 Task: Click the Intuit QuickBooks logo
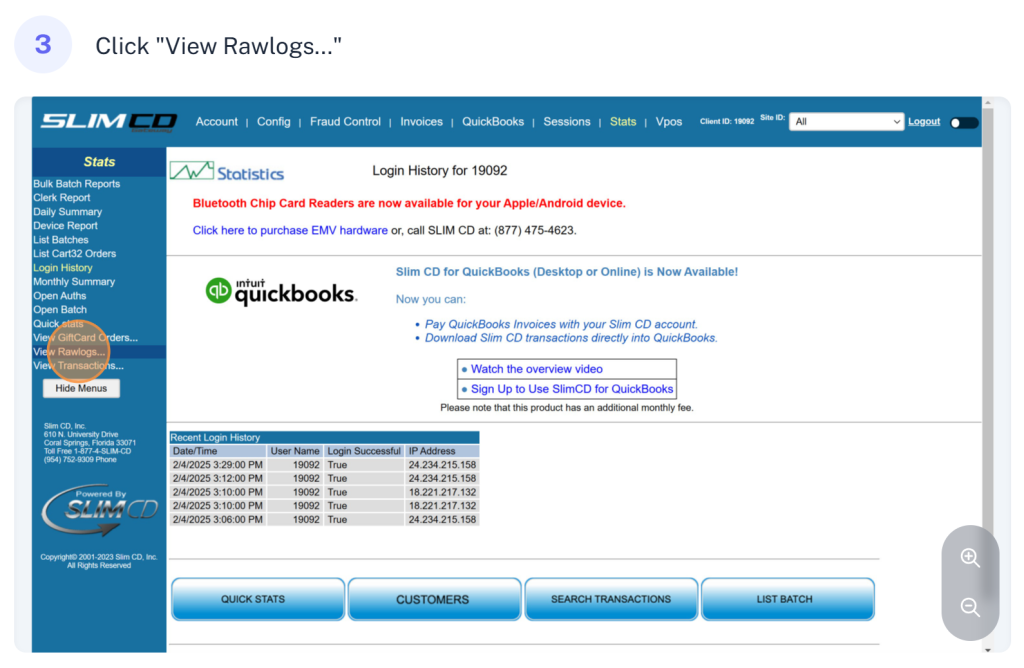coord(281,291)
